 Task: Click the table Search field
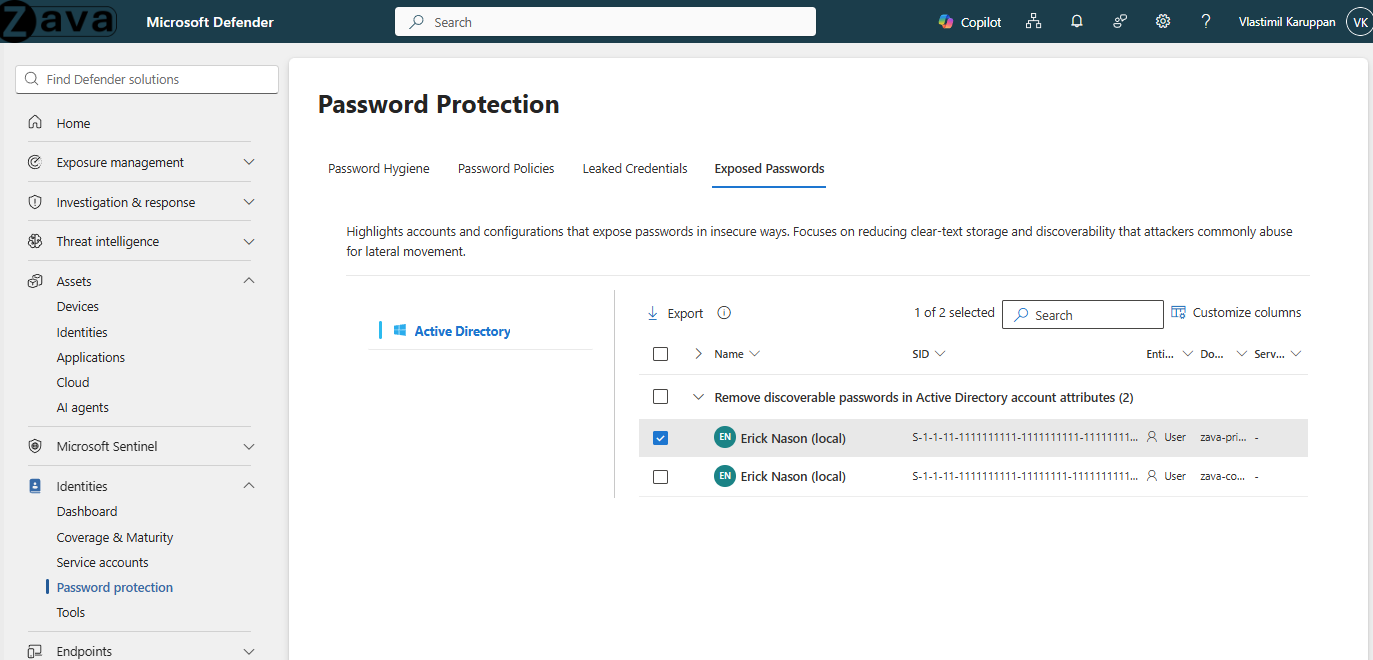[1083, 314]
